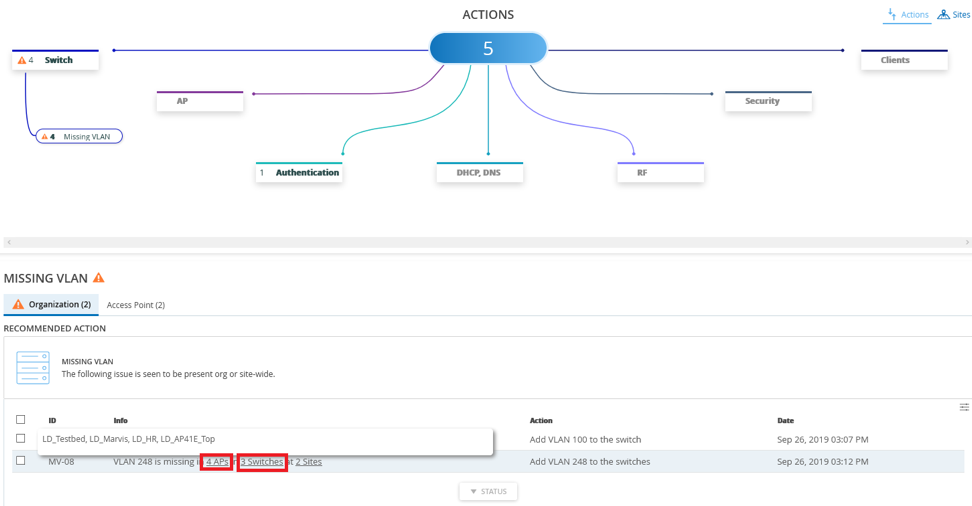Open the Access Point (2) tab
This screenshot has width=972, height=506.
(136, 305)
